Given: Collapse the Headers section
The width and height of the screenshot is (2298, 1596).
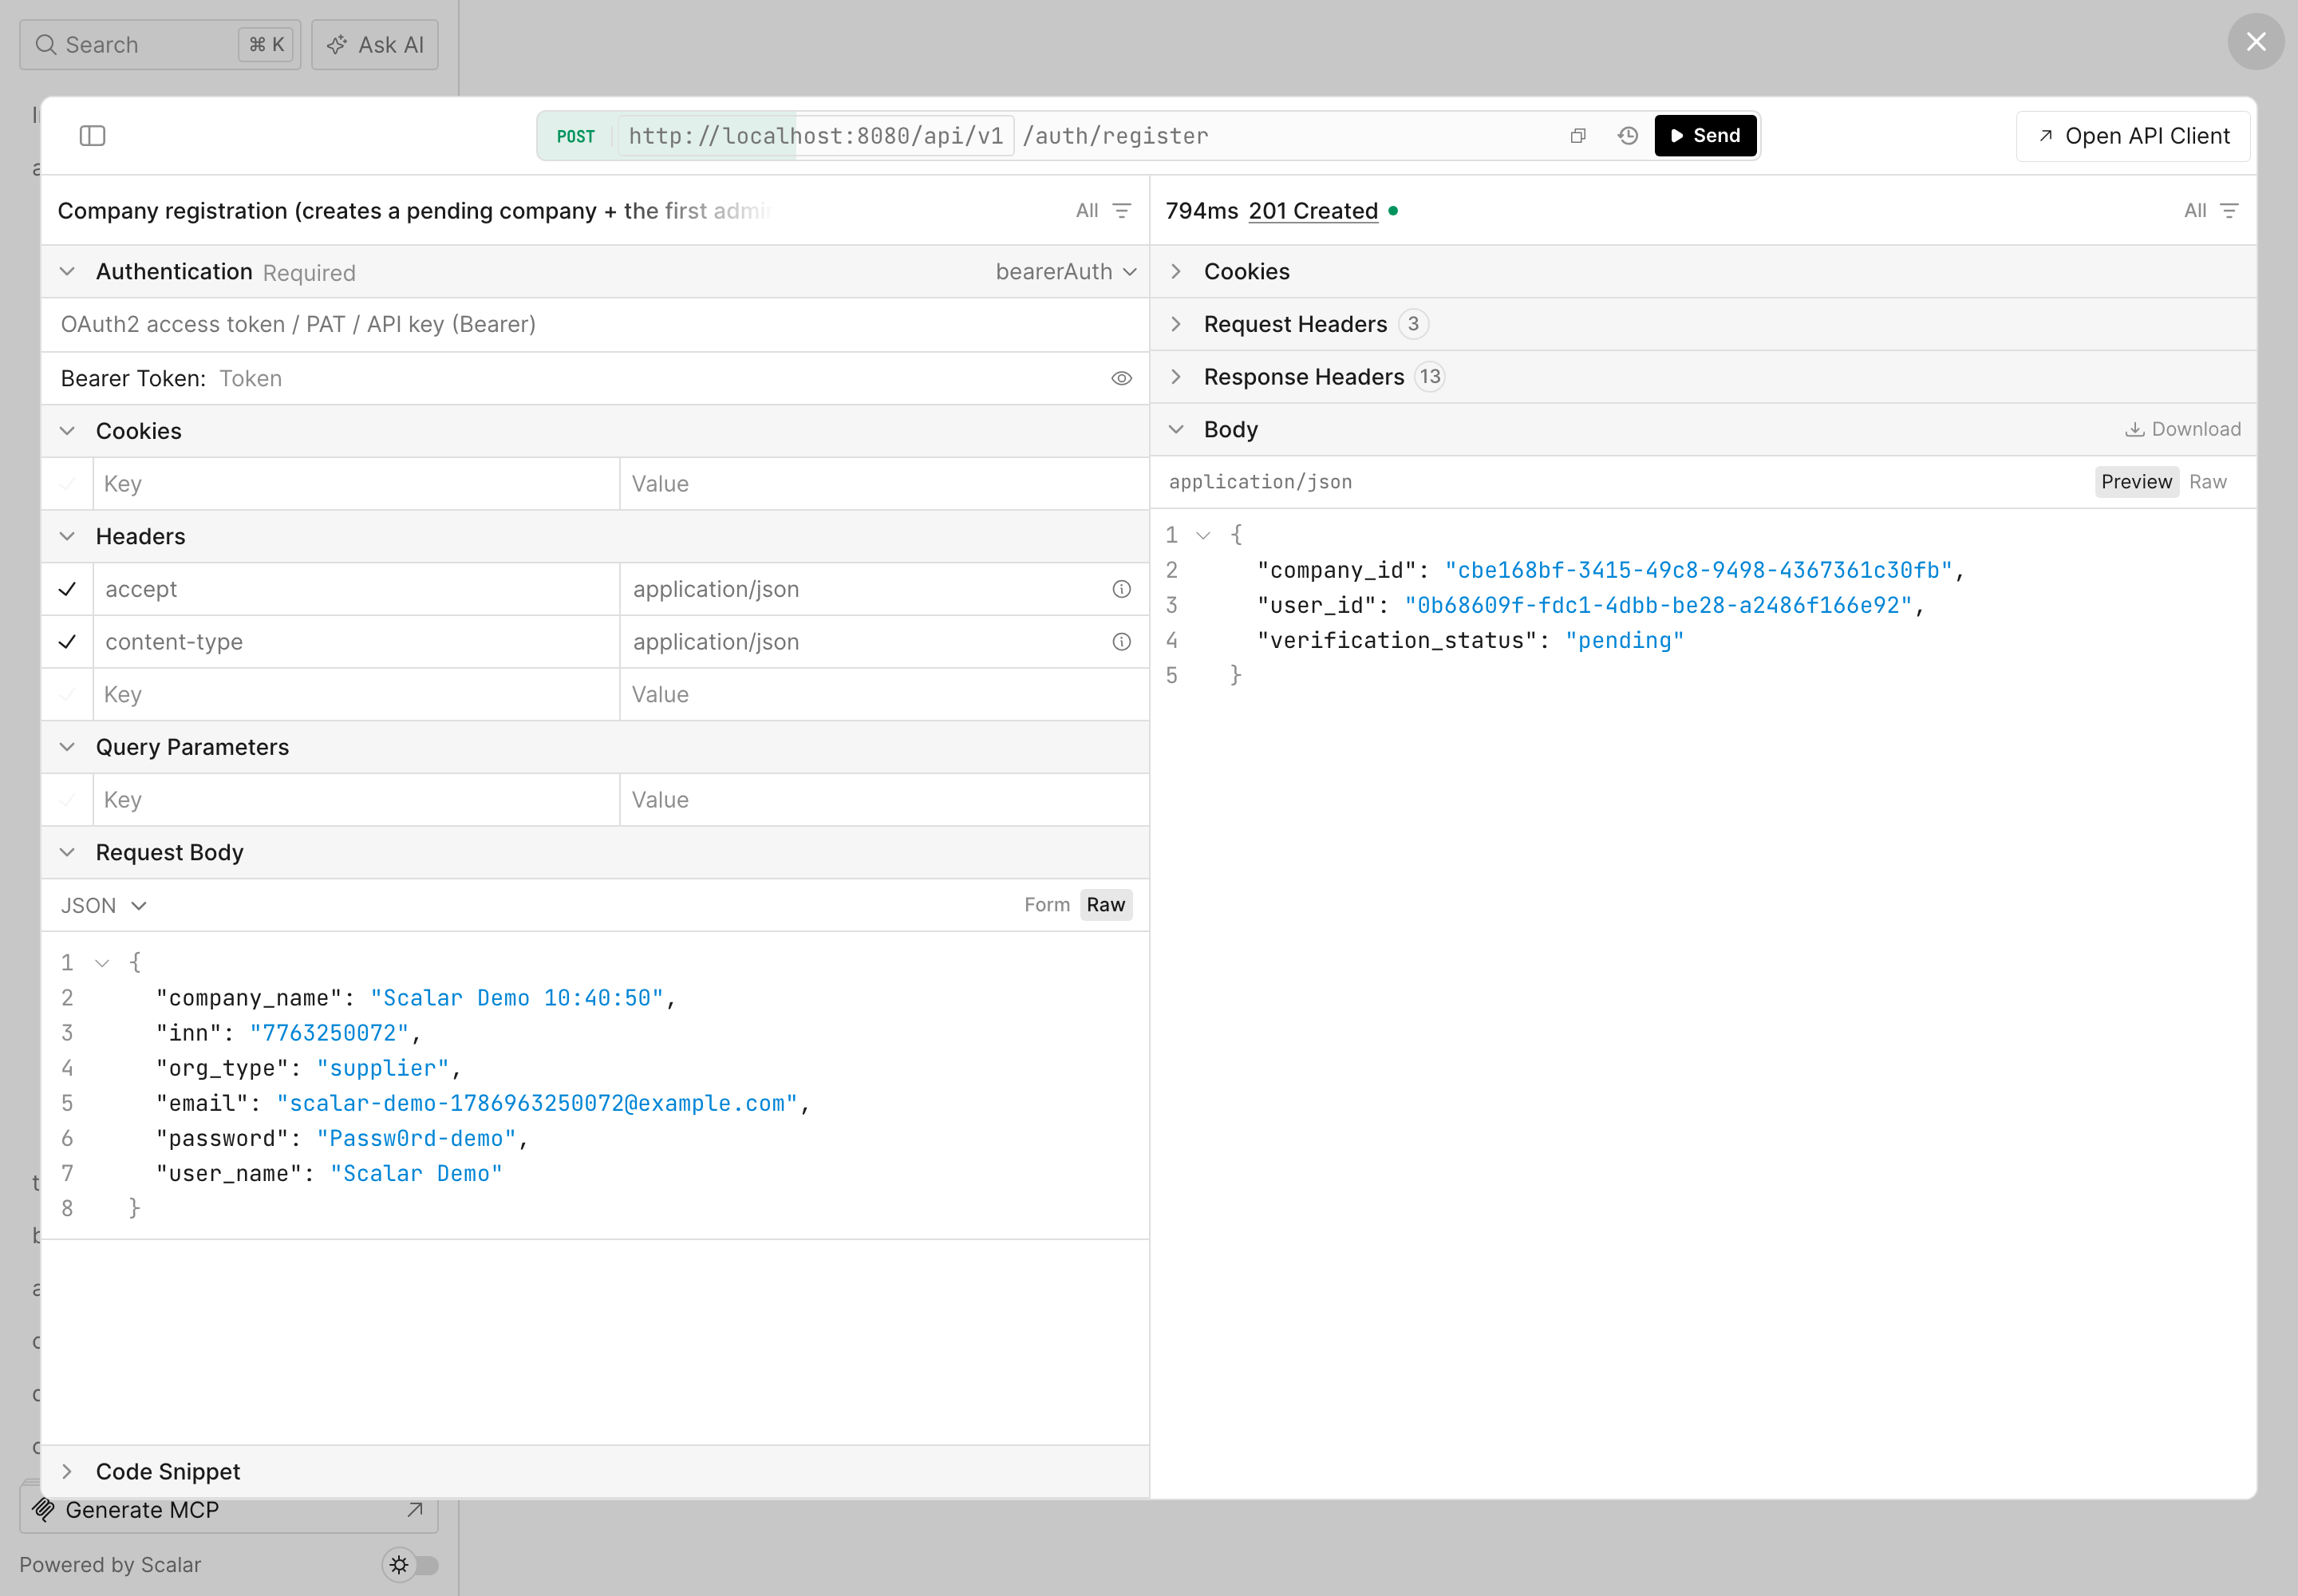Looking at the screenshot, I should pyautogui.click(x=67, y=536).
